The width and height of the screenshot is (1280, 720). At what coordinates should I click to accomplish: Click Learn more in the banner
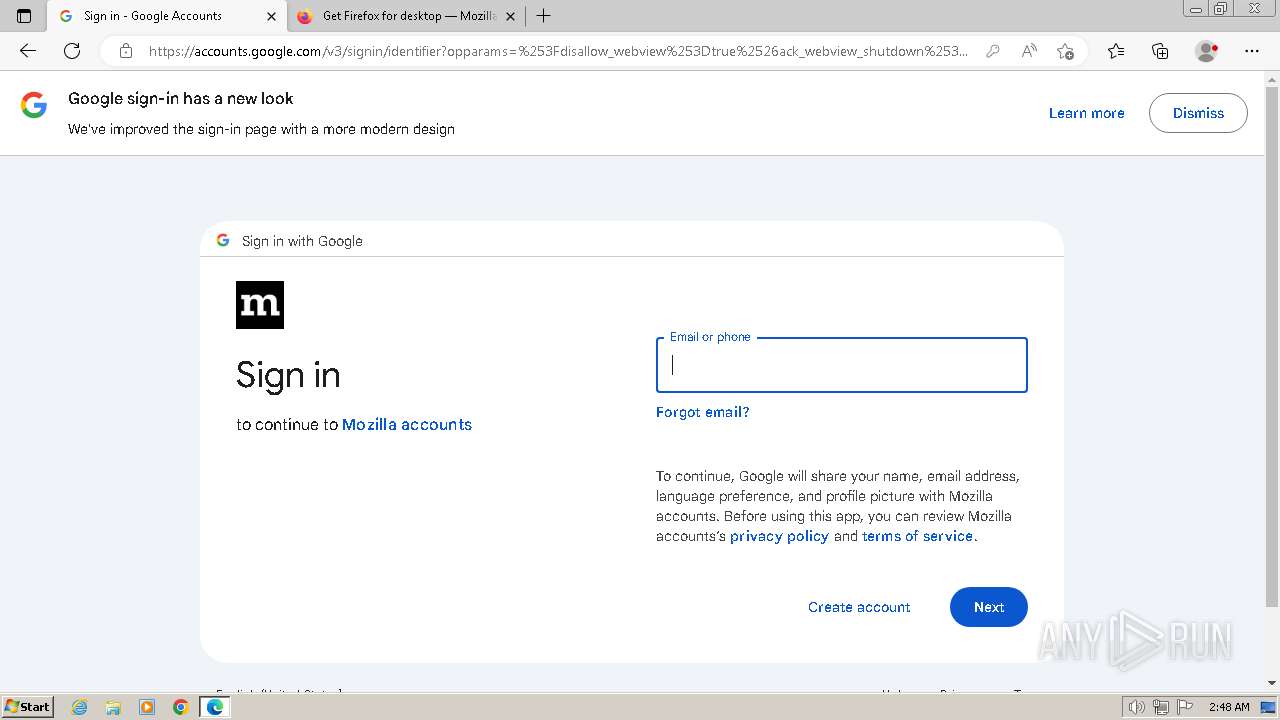coord(1086,113)
